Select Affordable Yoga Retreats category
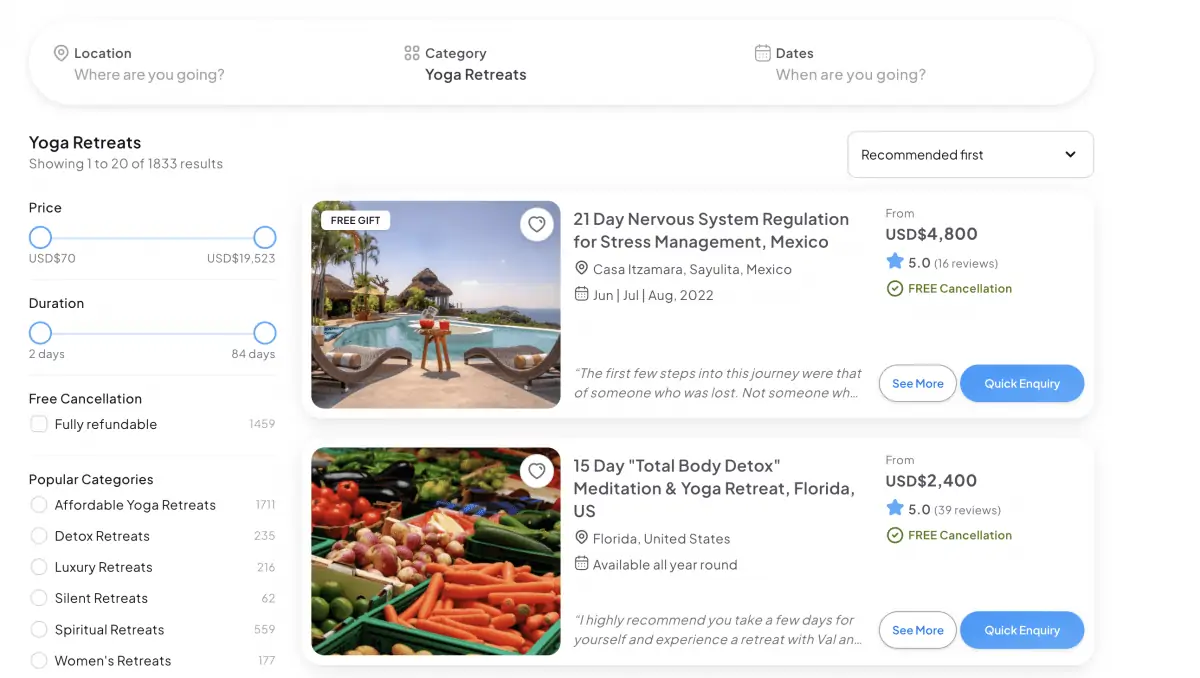 39,505
